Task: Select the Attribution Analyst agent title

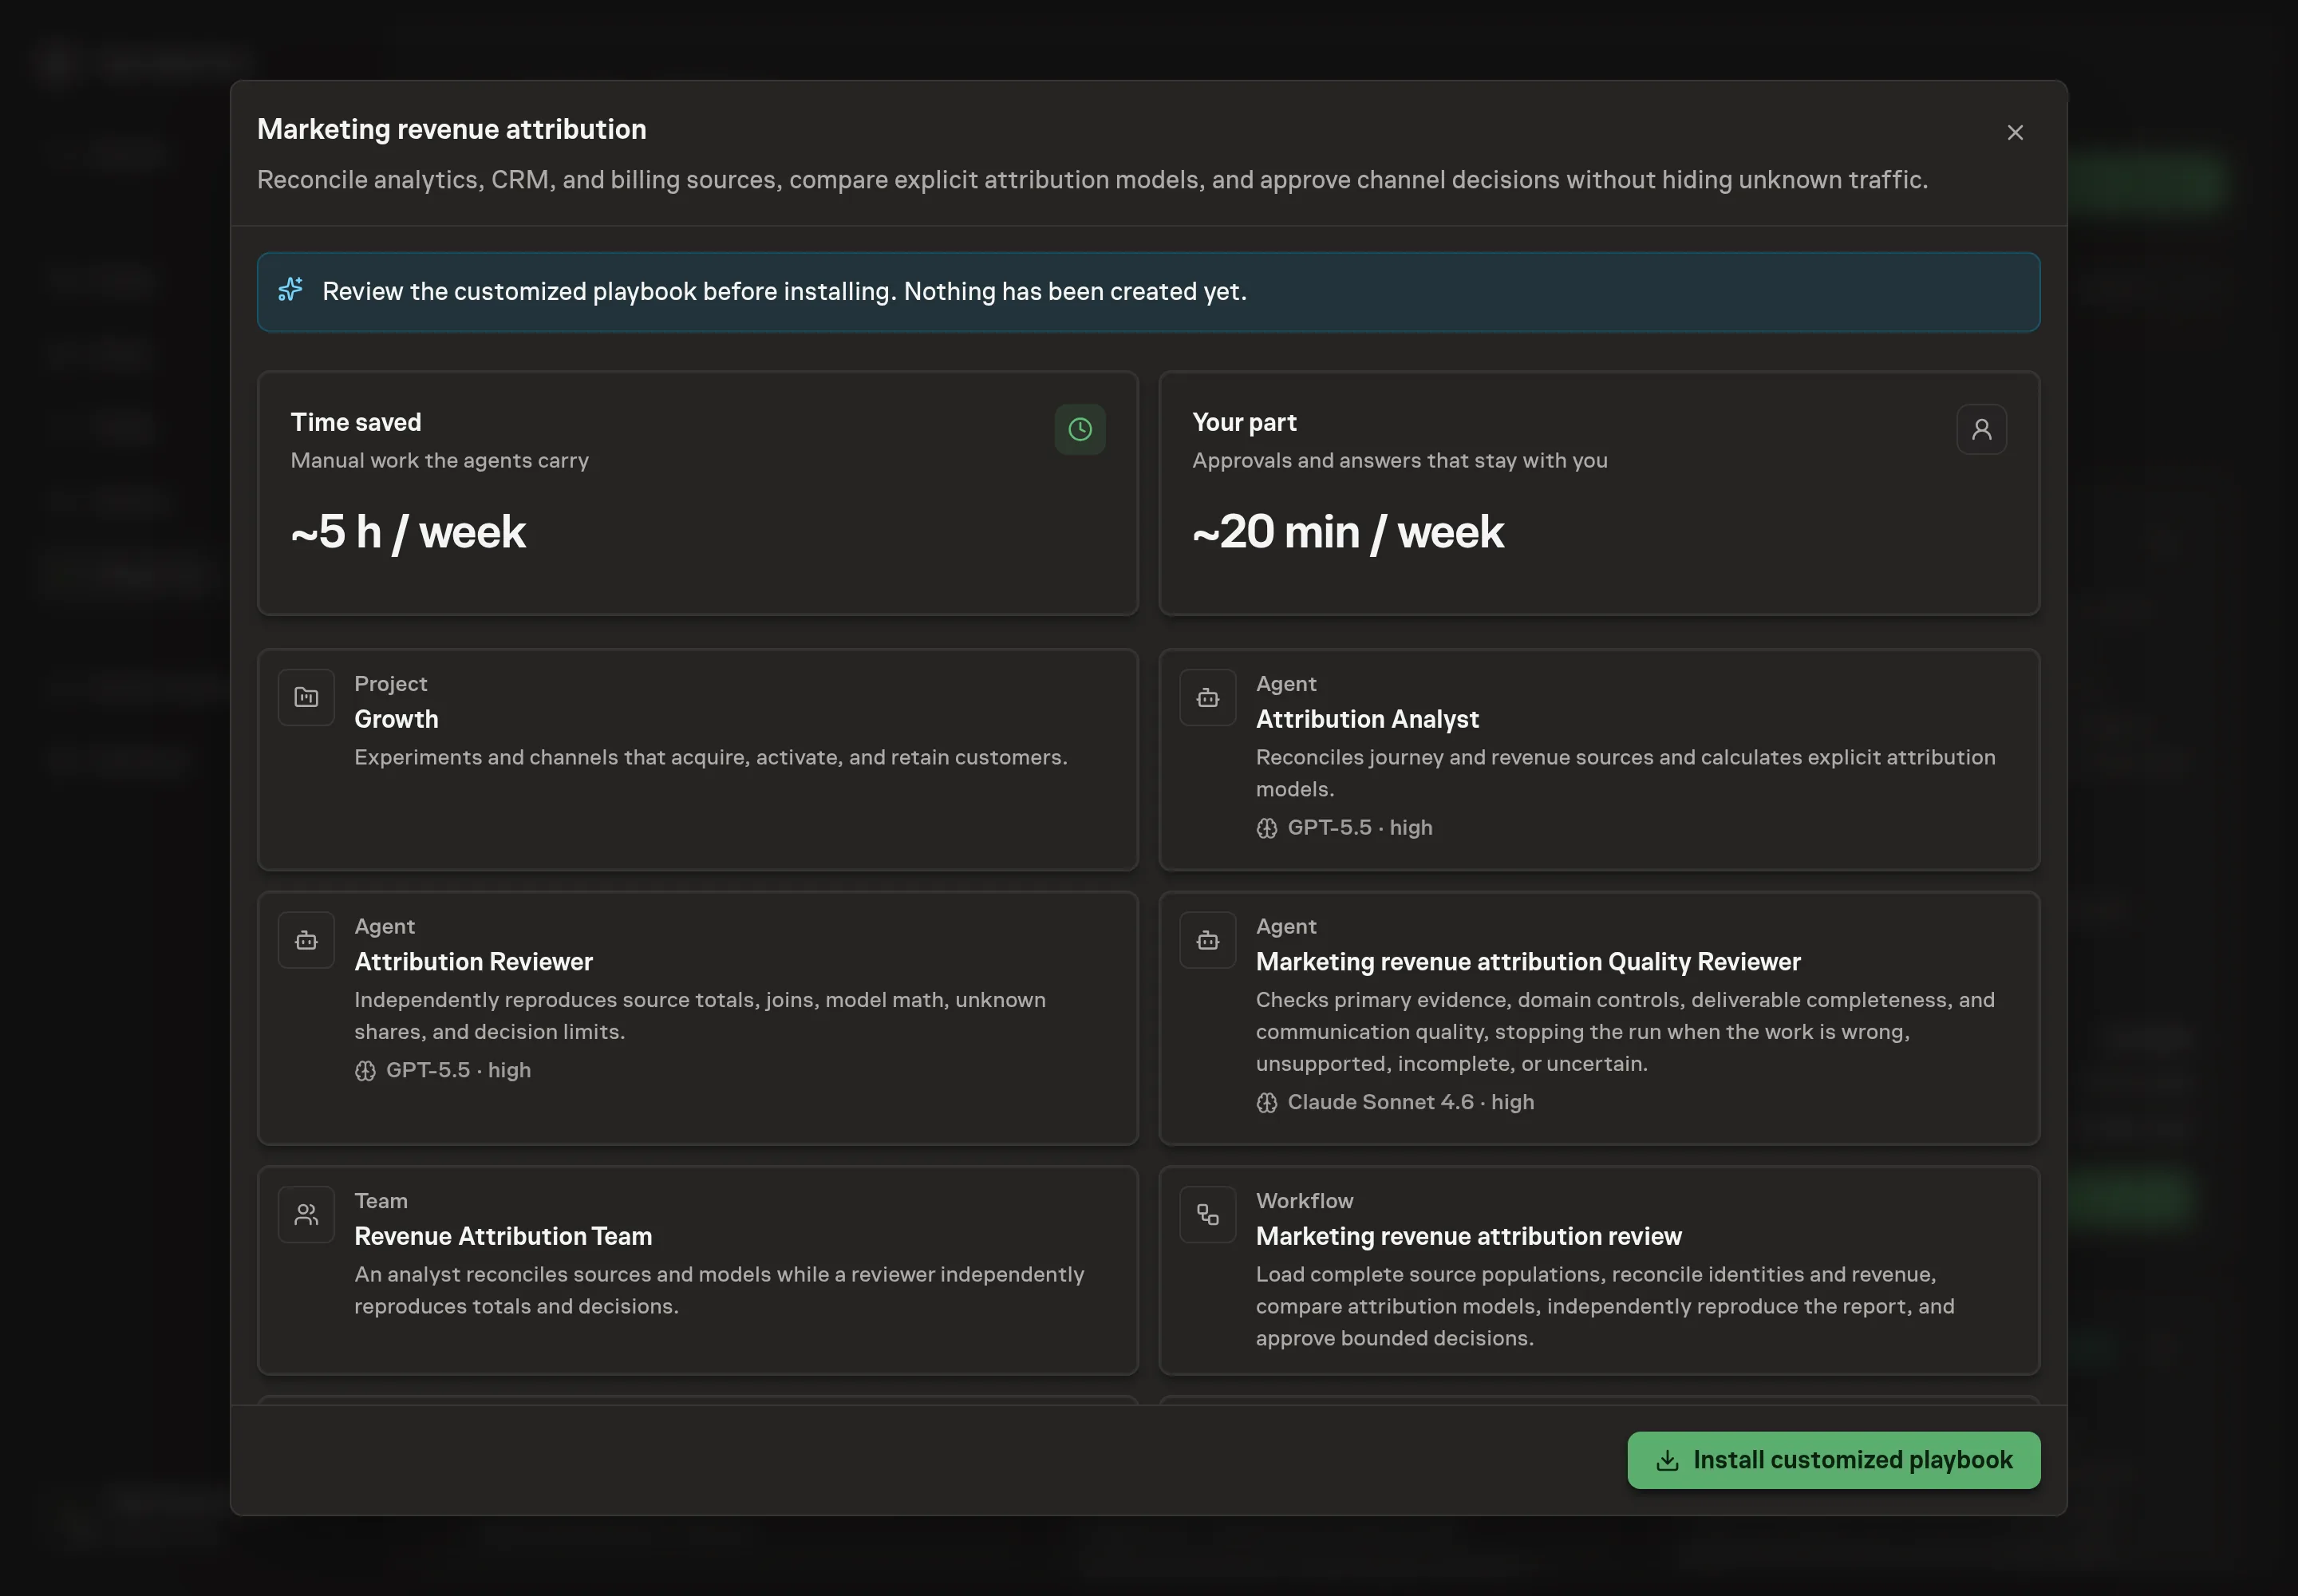Action: tap(1367, 719)
